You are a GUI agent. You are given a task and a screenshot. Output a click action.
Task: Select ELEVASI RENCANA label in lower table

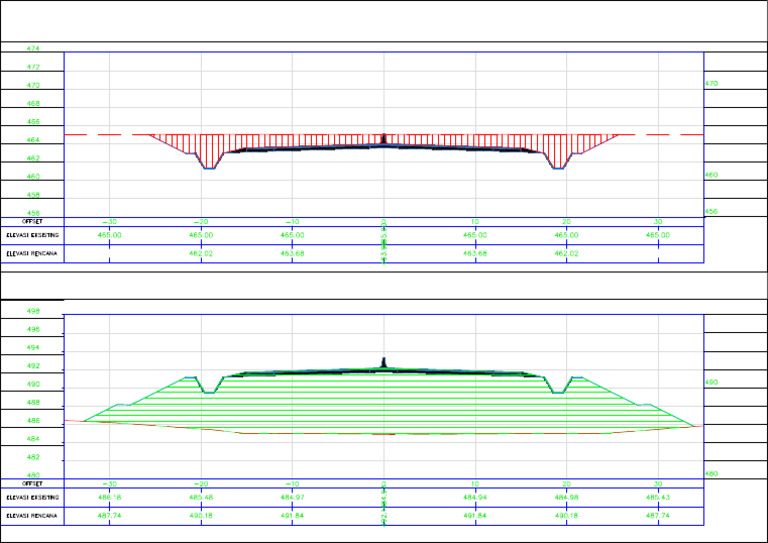point(31,516)
